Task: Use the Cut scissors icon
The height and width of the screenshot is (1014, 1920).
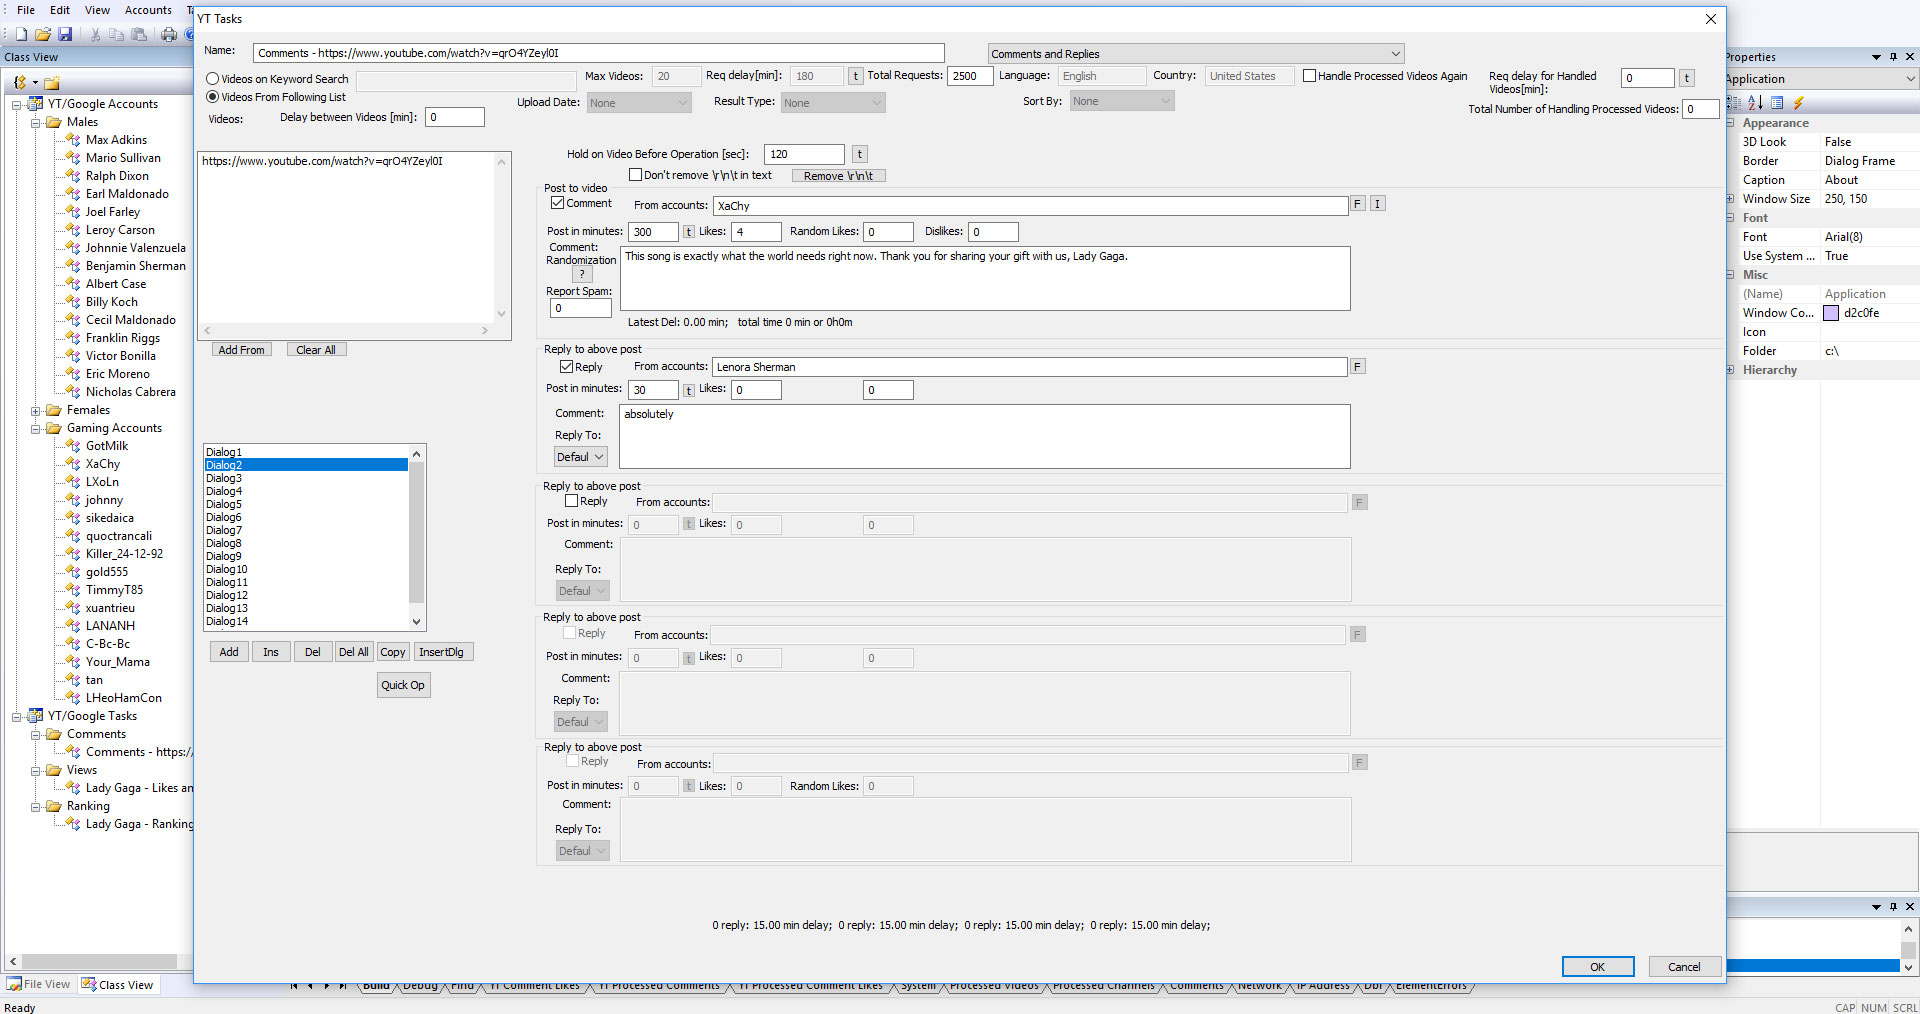Action: tap(95, 33)
